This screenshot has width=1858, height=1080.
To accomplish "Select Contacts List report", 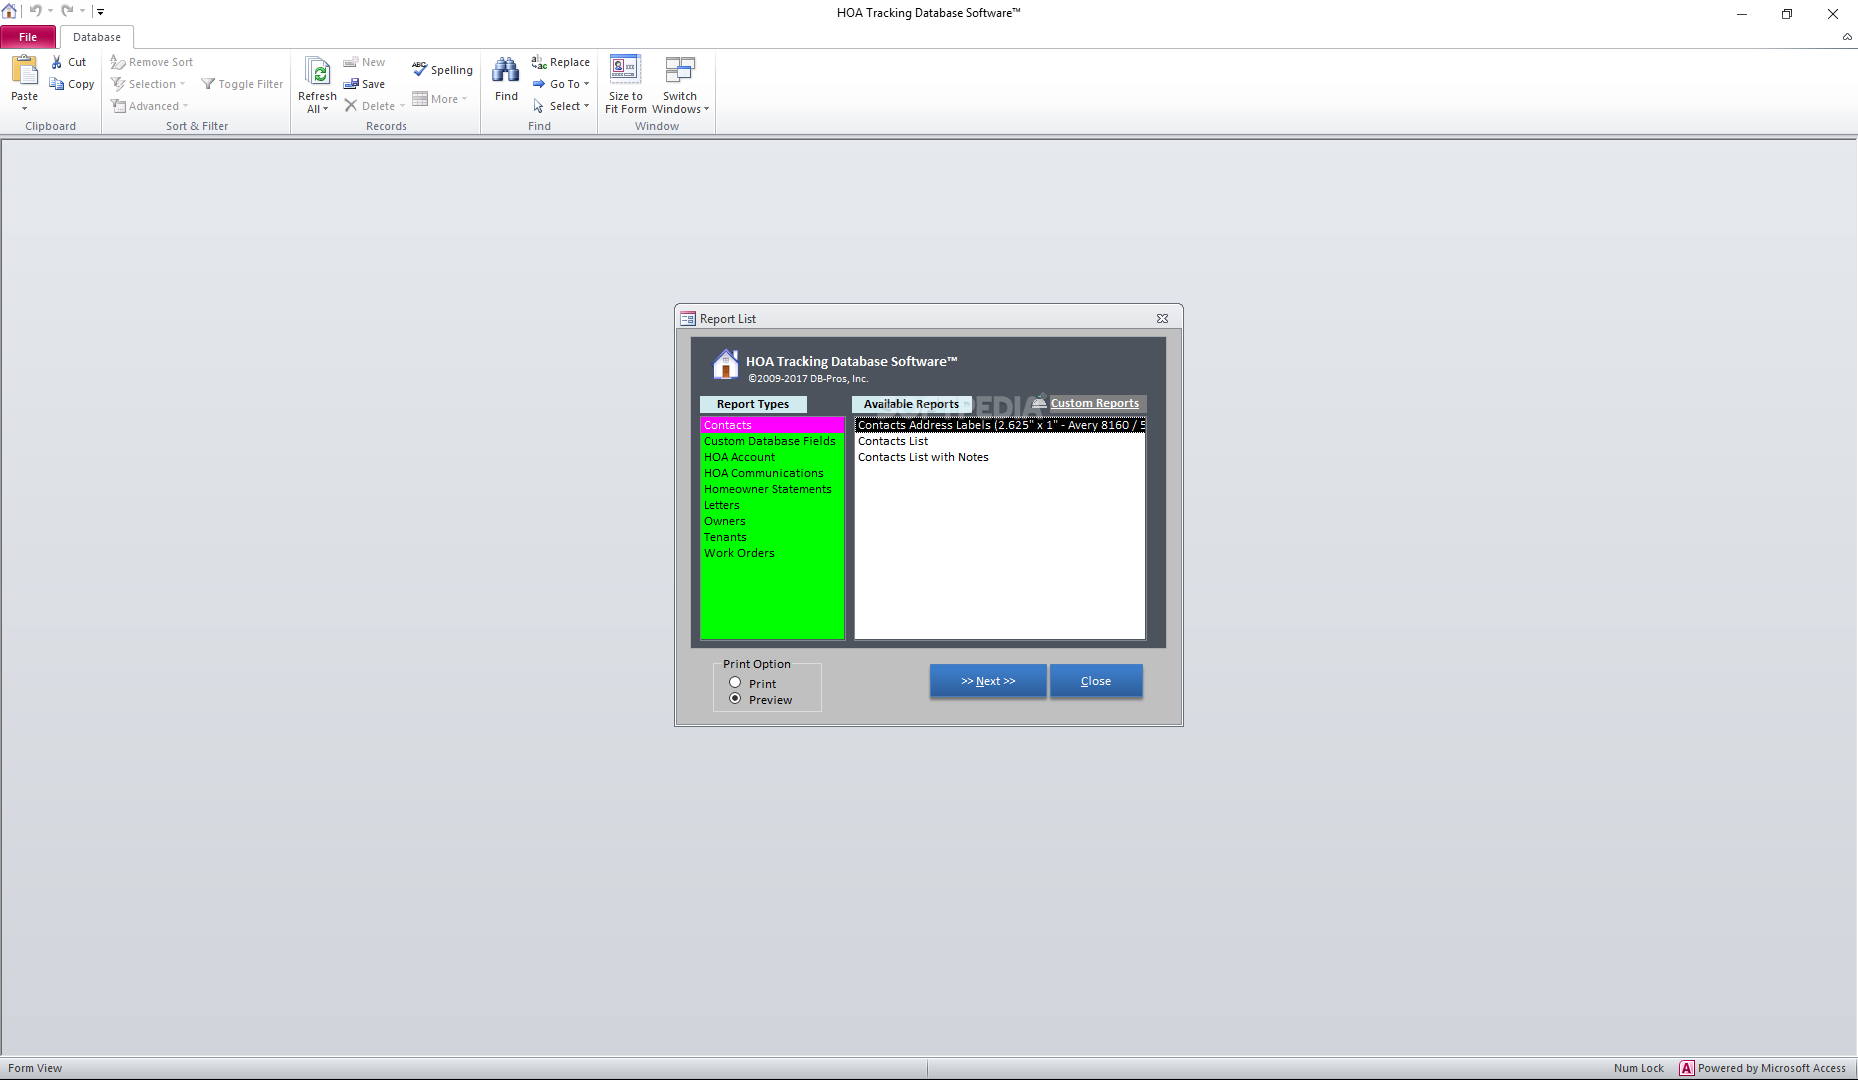I will (x=1000, y=441).
